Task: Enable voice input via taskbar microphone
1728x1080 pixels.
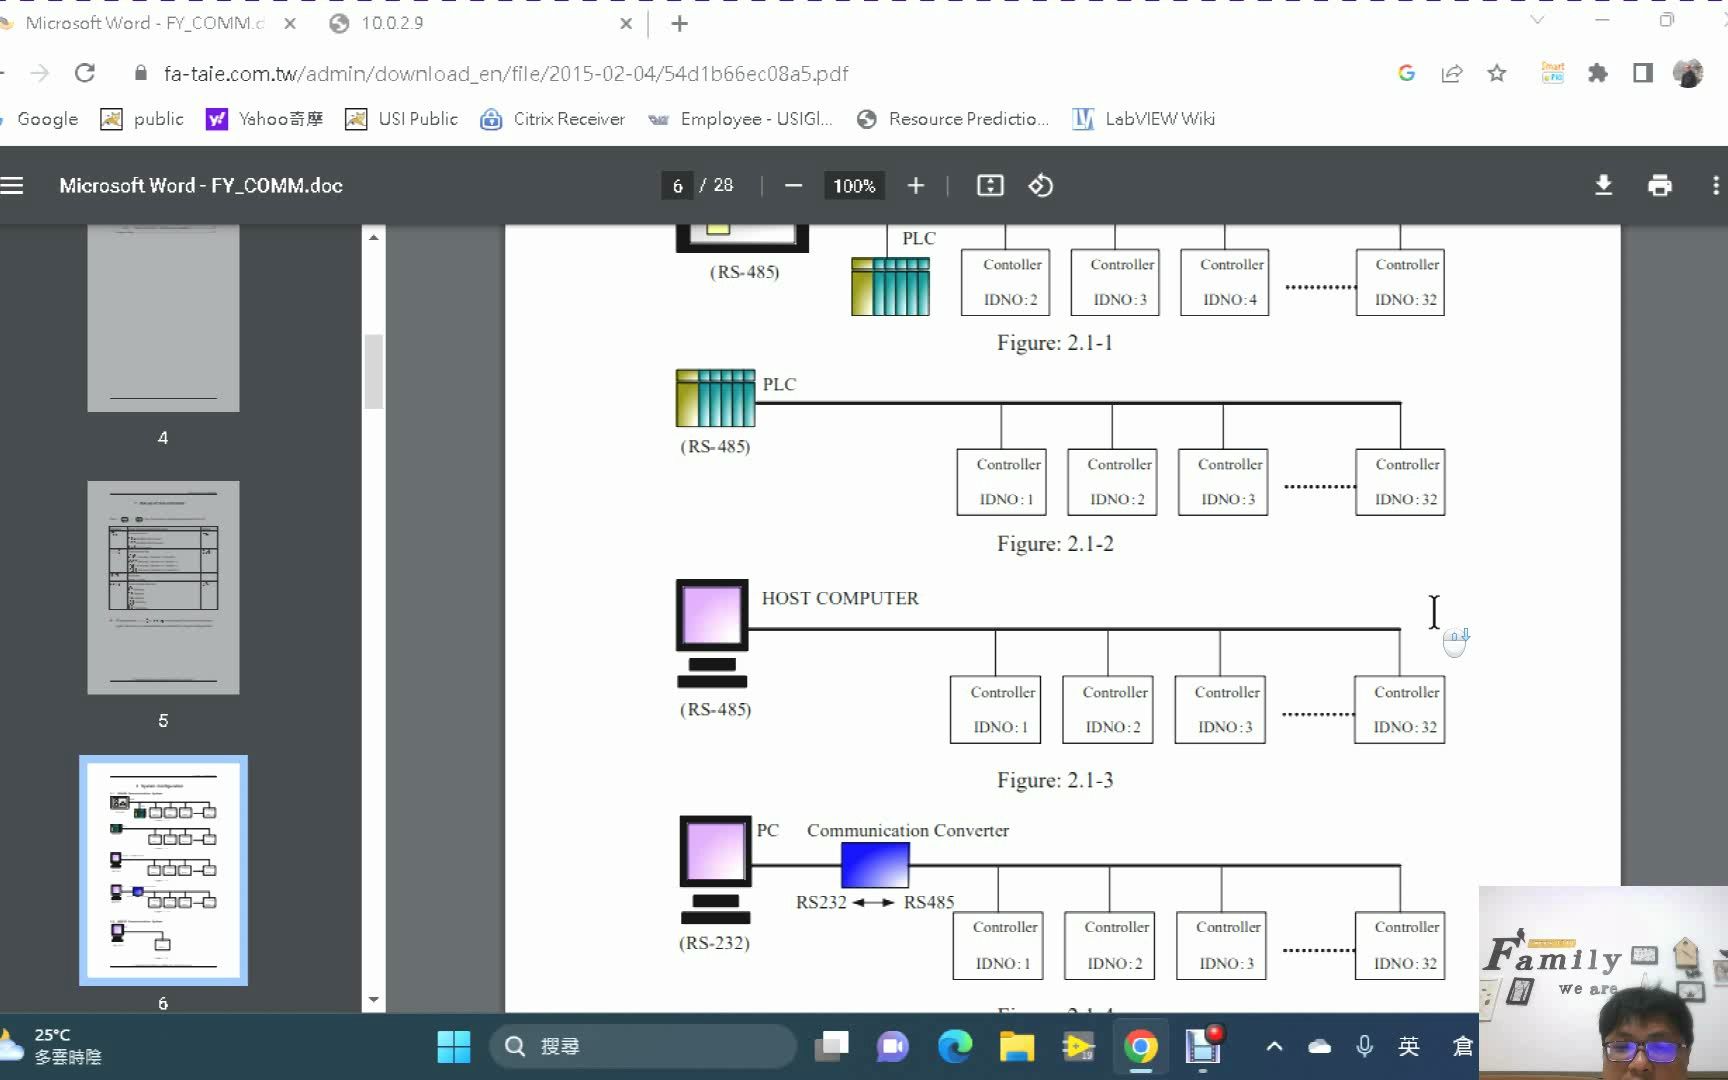Action: (1363, 1046)
